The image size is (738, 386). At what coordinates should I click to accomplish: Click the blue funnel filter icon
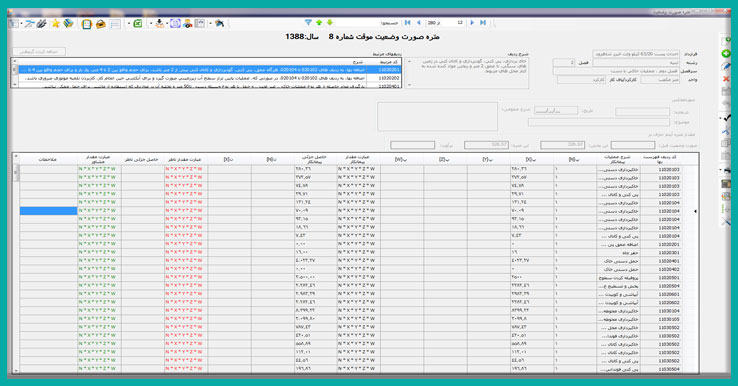coord(308,23)
